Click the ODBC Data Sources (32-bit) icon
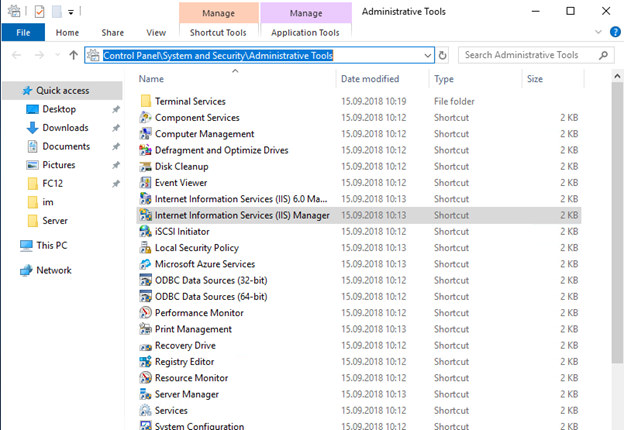Screen dimensions: 624x430 pyautogui.click(x=146, y=280)
